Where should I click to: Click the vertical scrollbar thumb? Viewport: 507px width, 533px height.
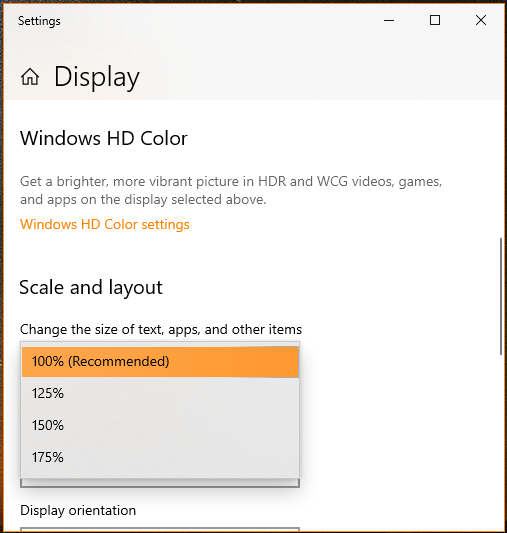click(x=501, y=296)
